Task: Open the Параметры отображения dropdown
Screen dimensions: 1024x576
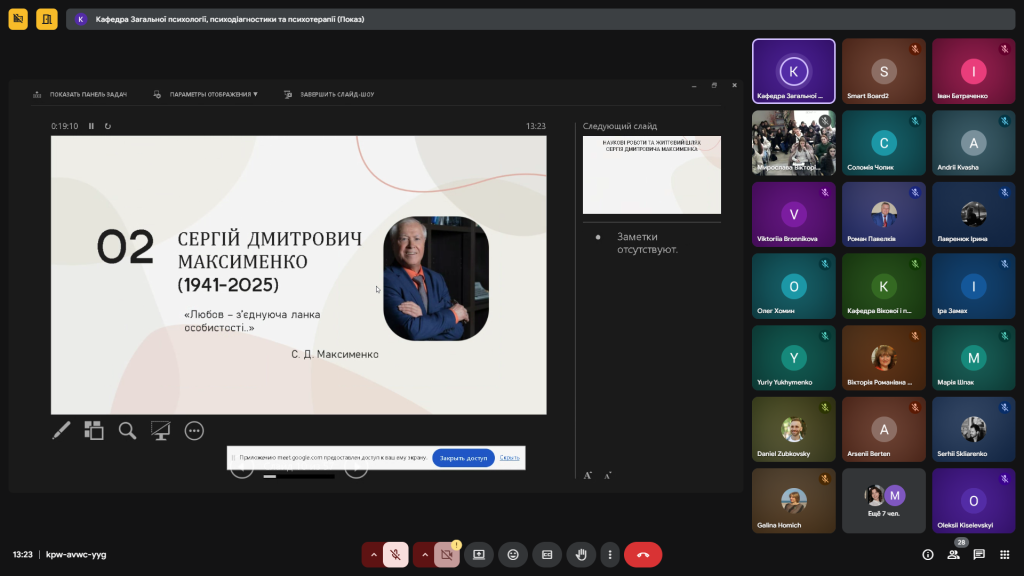Action: (x=212, y=94)
